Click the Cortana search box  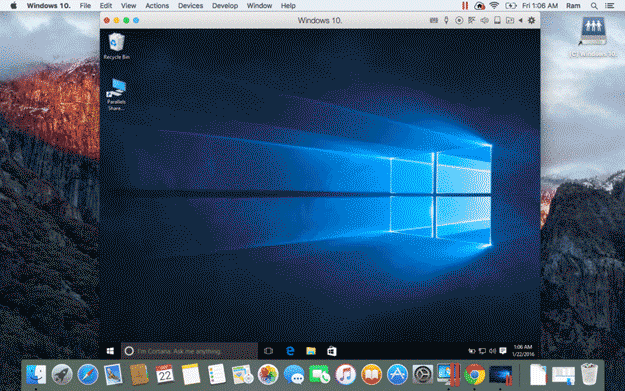click(x=189, y=351)
